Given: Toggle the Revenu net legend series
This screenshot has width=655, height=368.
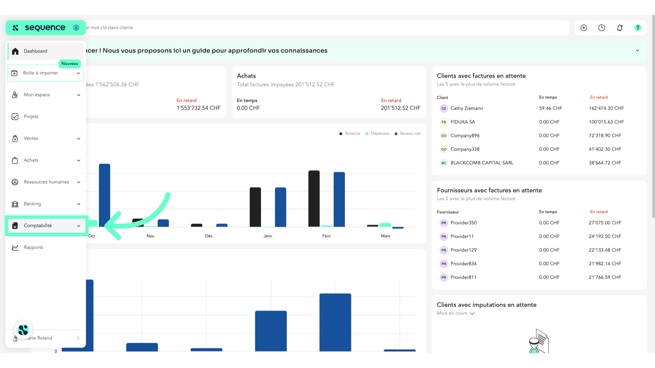Looking at the screenshot, I should [408, 134].
